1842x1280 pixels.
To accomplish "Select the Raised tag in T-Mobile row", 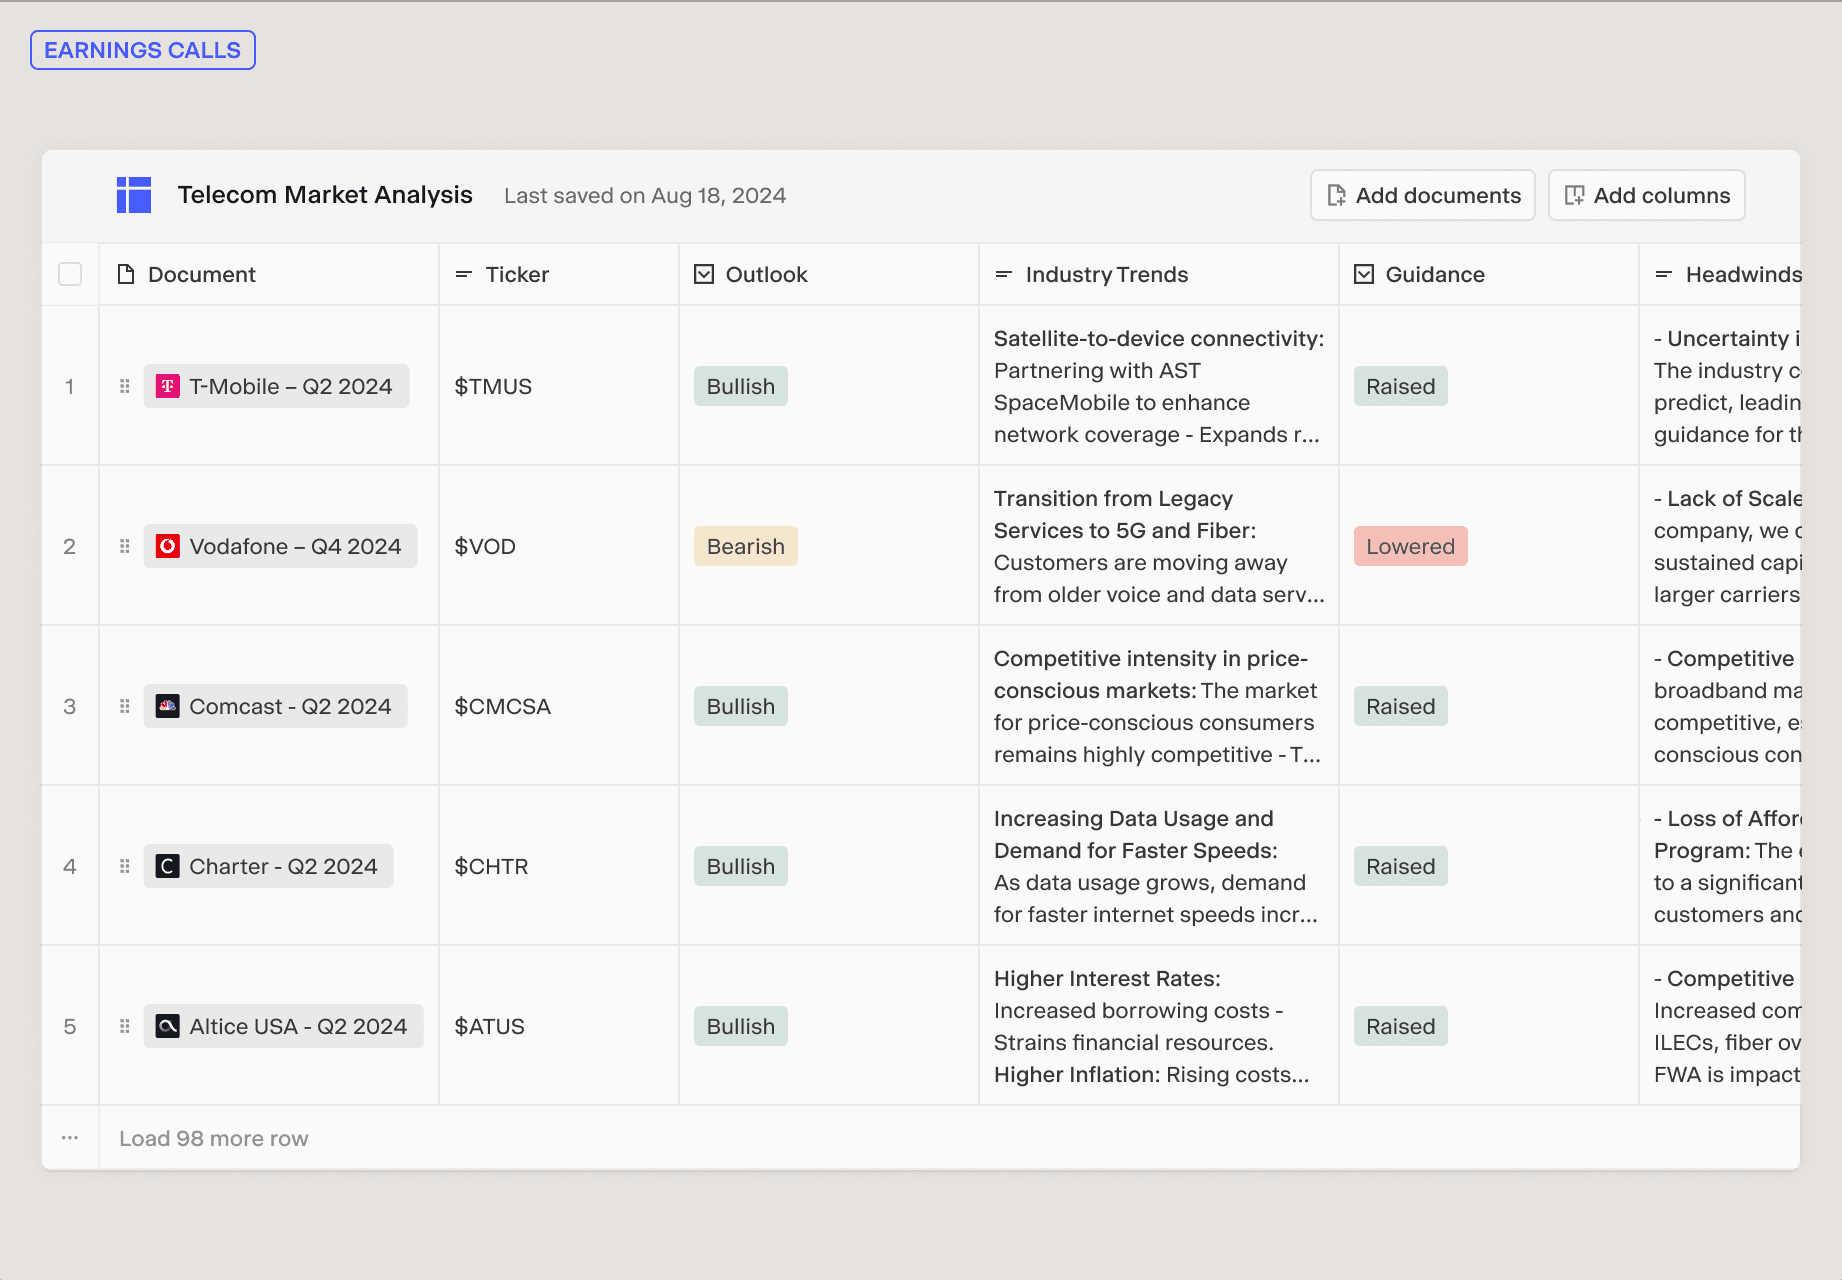I will pyautogui.click(x=1401, y=386).
